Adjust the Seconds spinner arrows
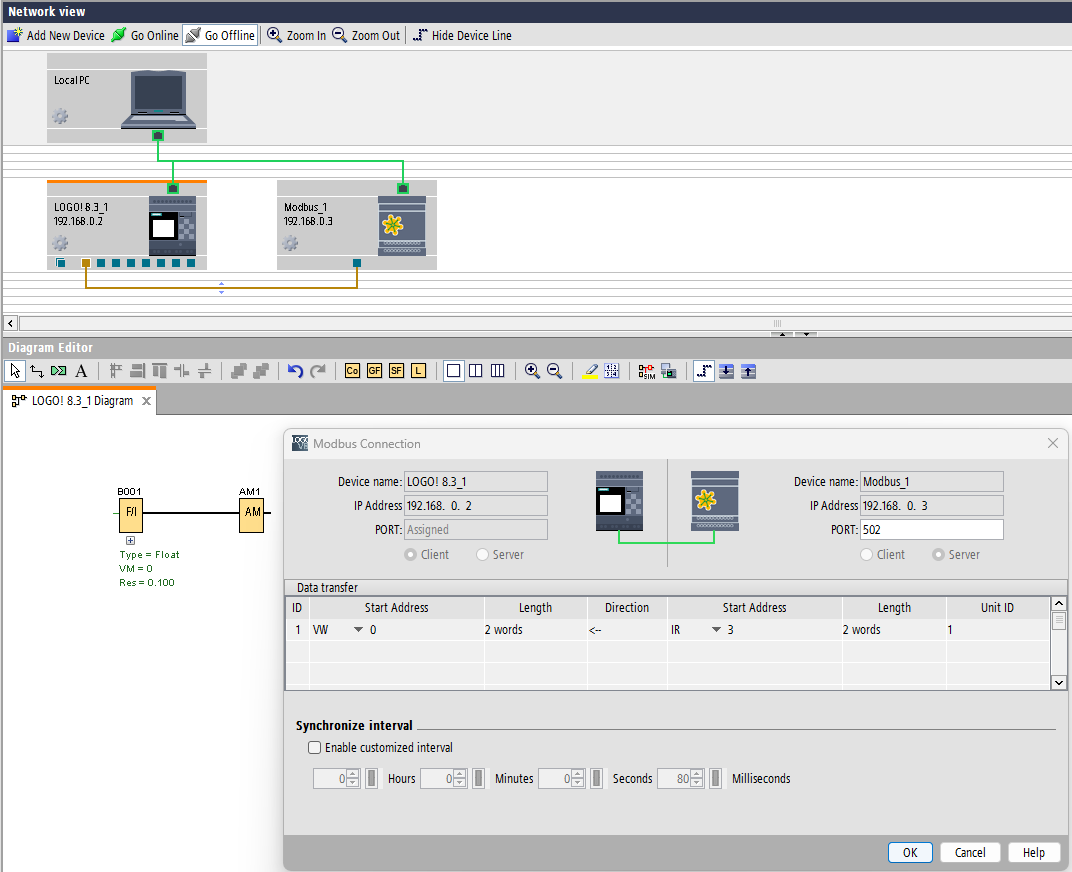This screenshot has width=1072, height=872. pos(578,778)
